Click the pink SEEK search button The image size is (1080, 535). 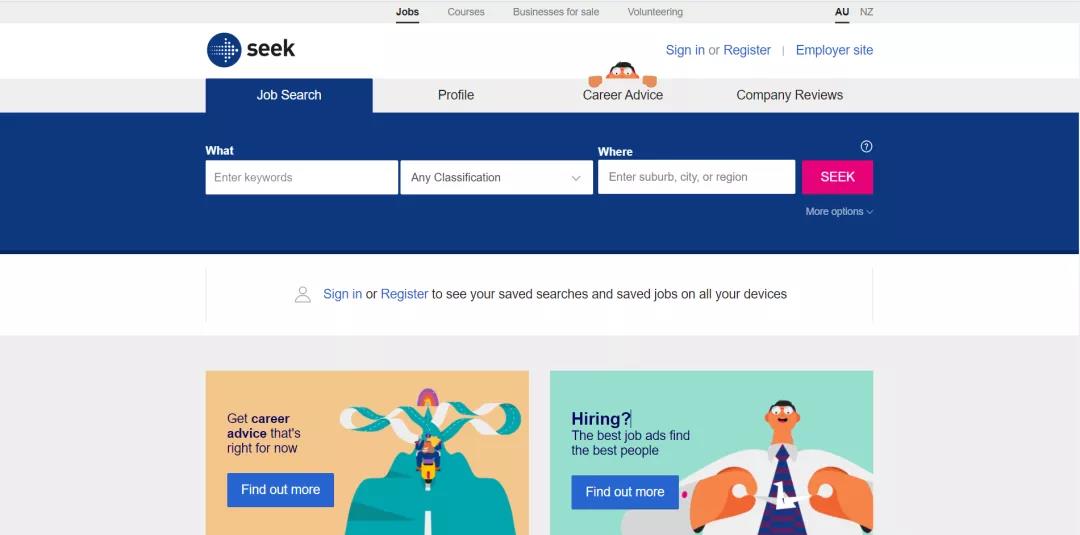(838, 177)
